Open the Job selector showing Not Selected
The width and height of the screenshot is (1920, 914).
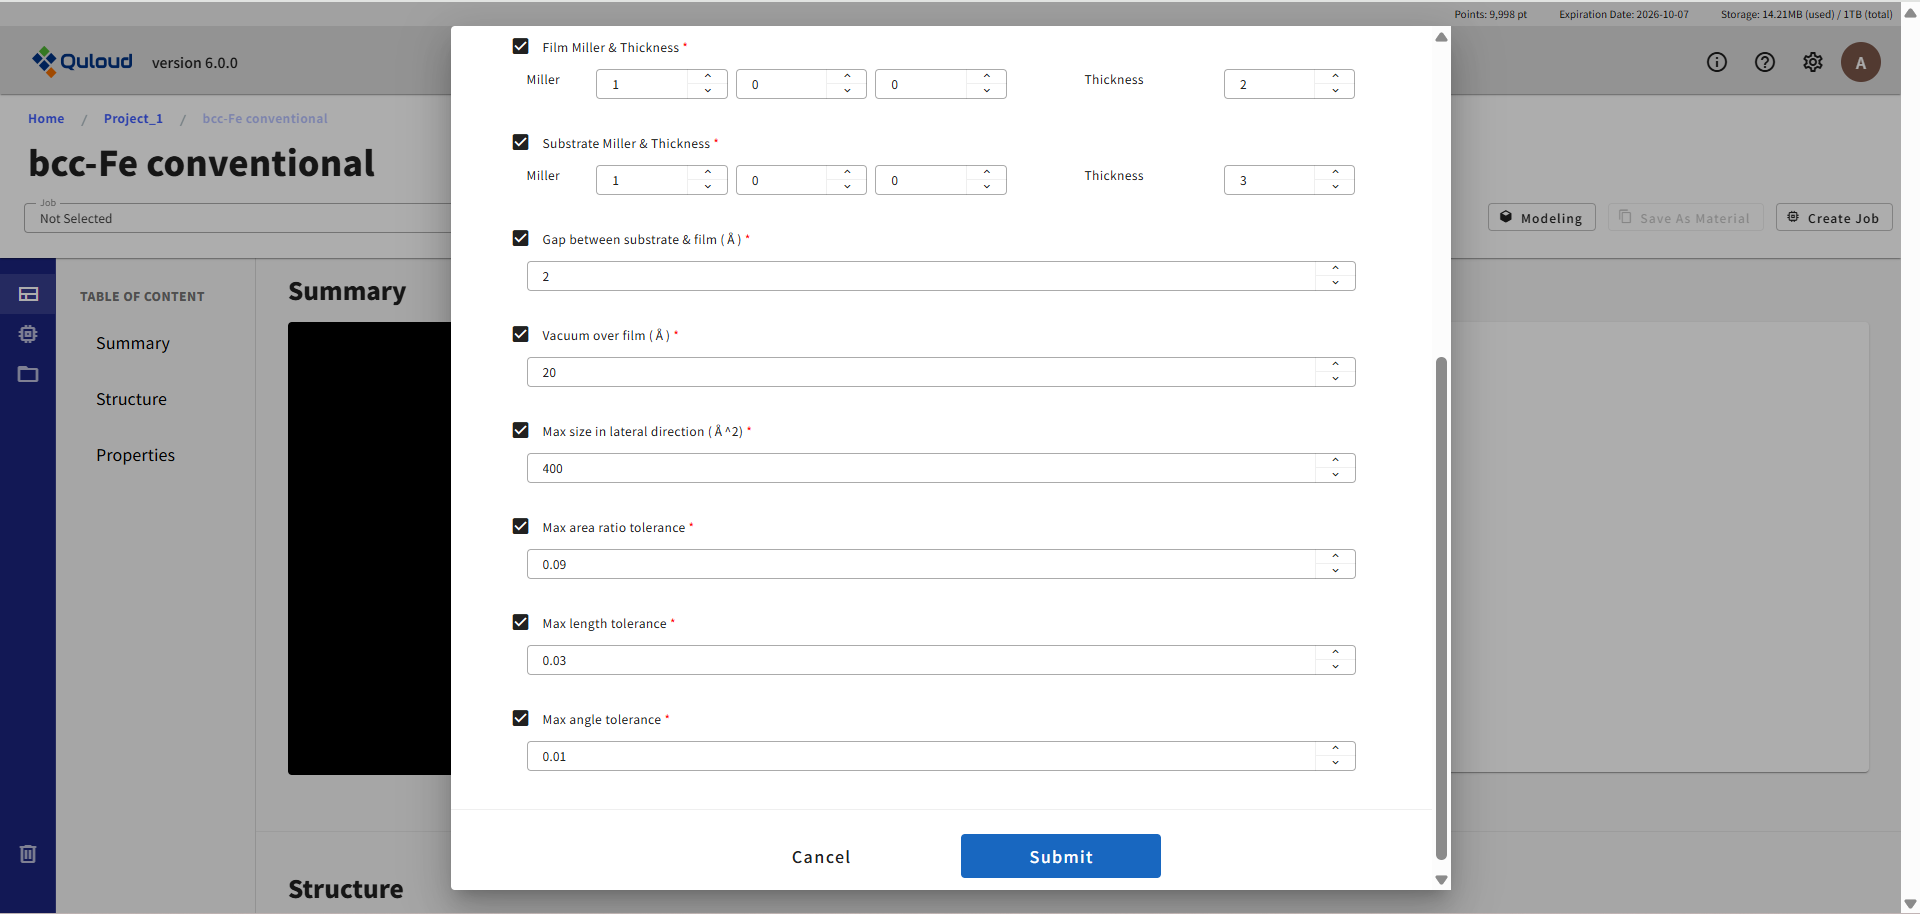click(240, 217)
